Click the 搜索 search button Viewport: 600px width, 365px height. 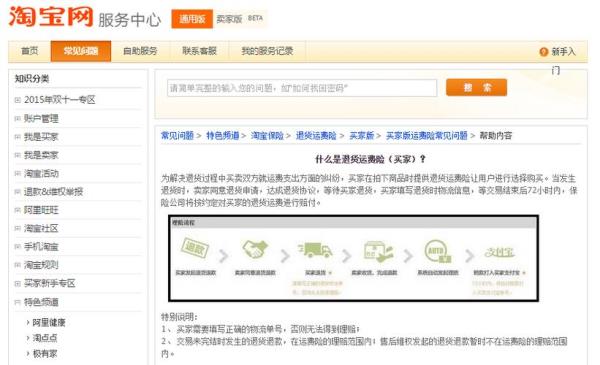click(476, 88)
